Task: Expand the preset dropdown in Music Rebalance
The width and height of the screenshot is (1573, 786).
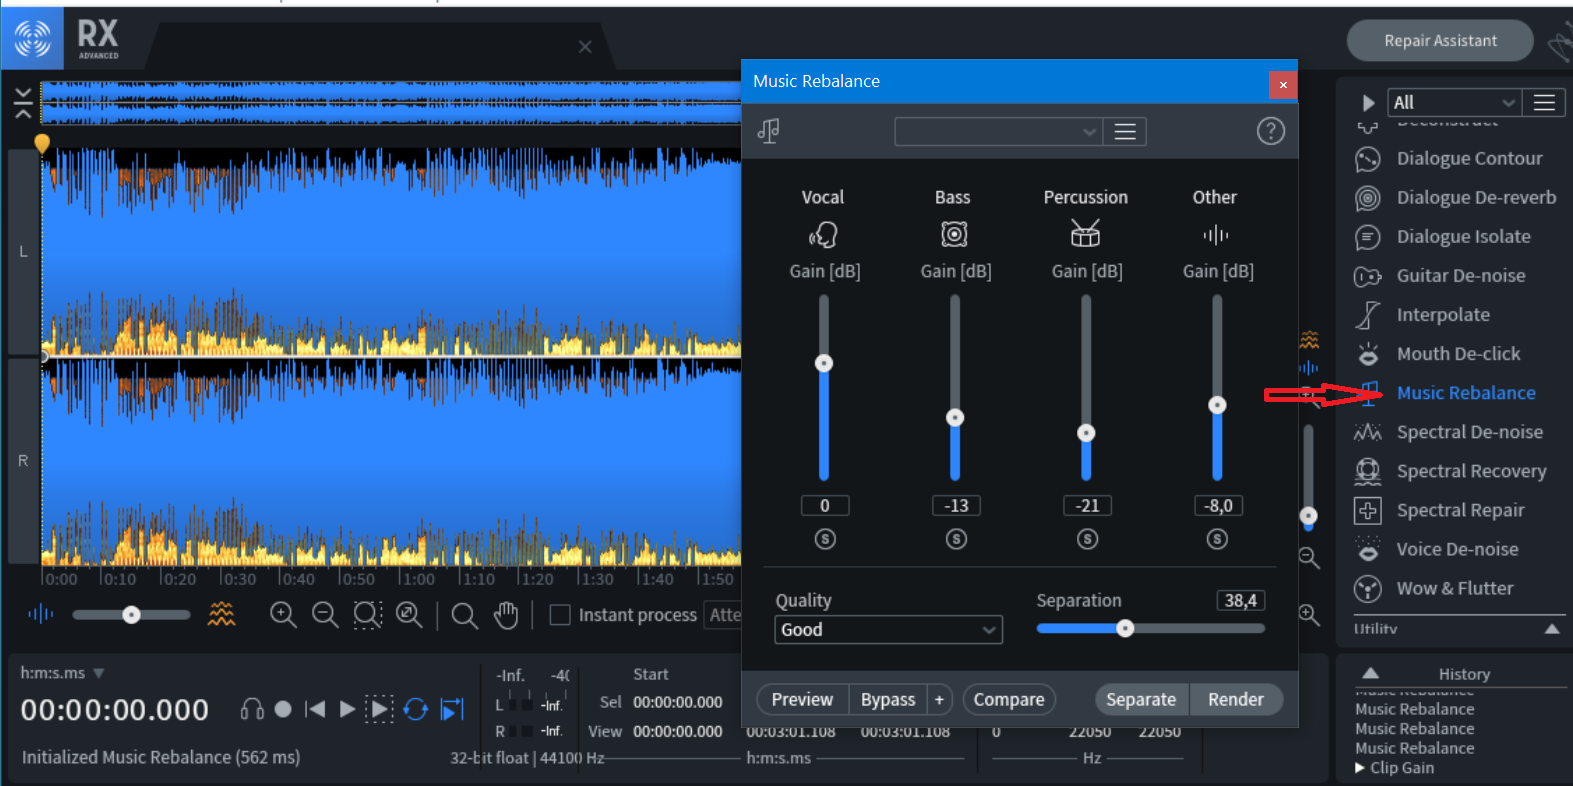Action: pos(998,132)
